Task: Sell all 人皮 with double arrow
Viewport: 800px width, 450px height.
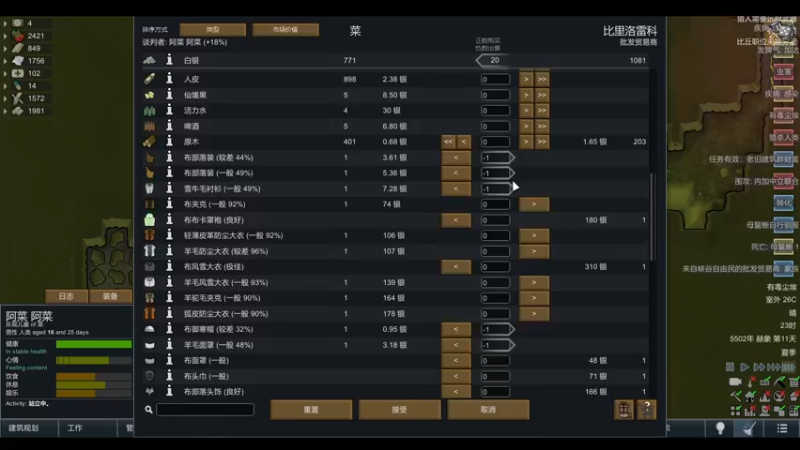Action: [542, 79]
